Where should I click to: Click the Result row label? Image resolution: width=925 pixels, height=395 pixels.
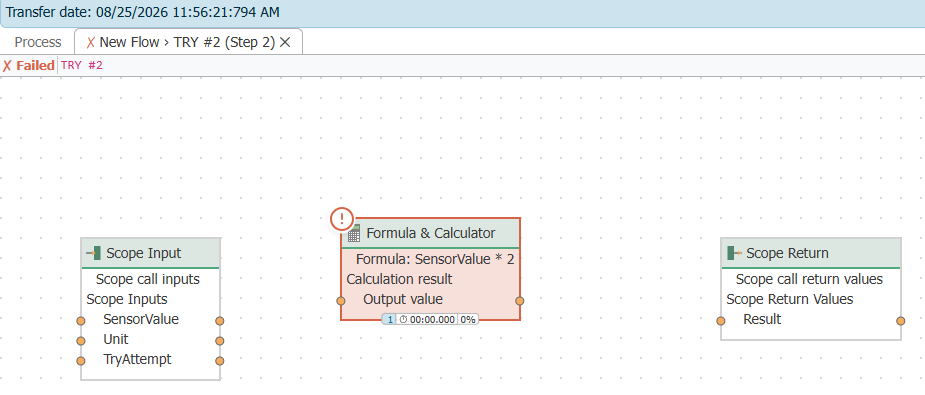(x=762, y=319)
